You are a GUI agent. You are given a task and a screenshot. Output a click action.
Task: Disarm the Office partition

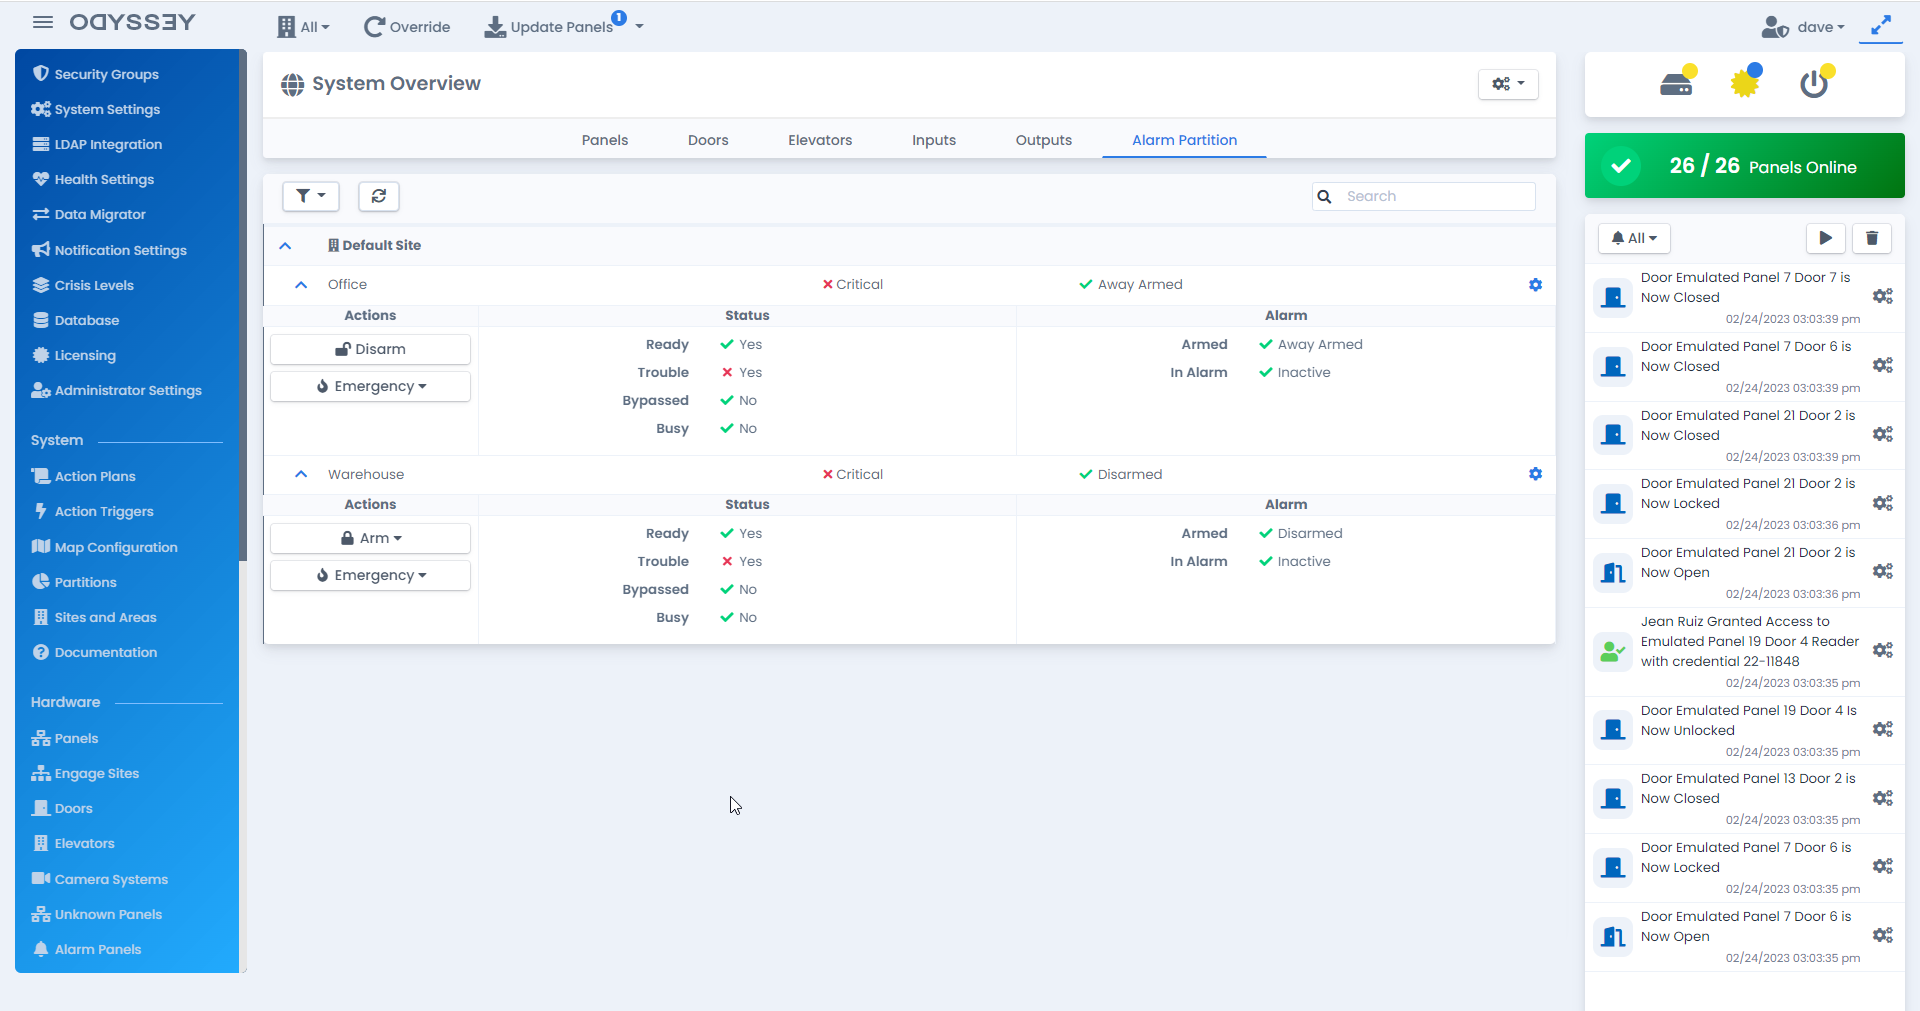371,349
